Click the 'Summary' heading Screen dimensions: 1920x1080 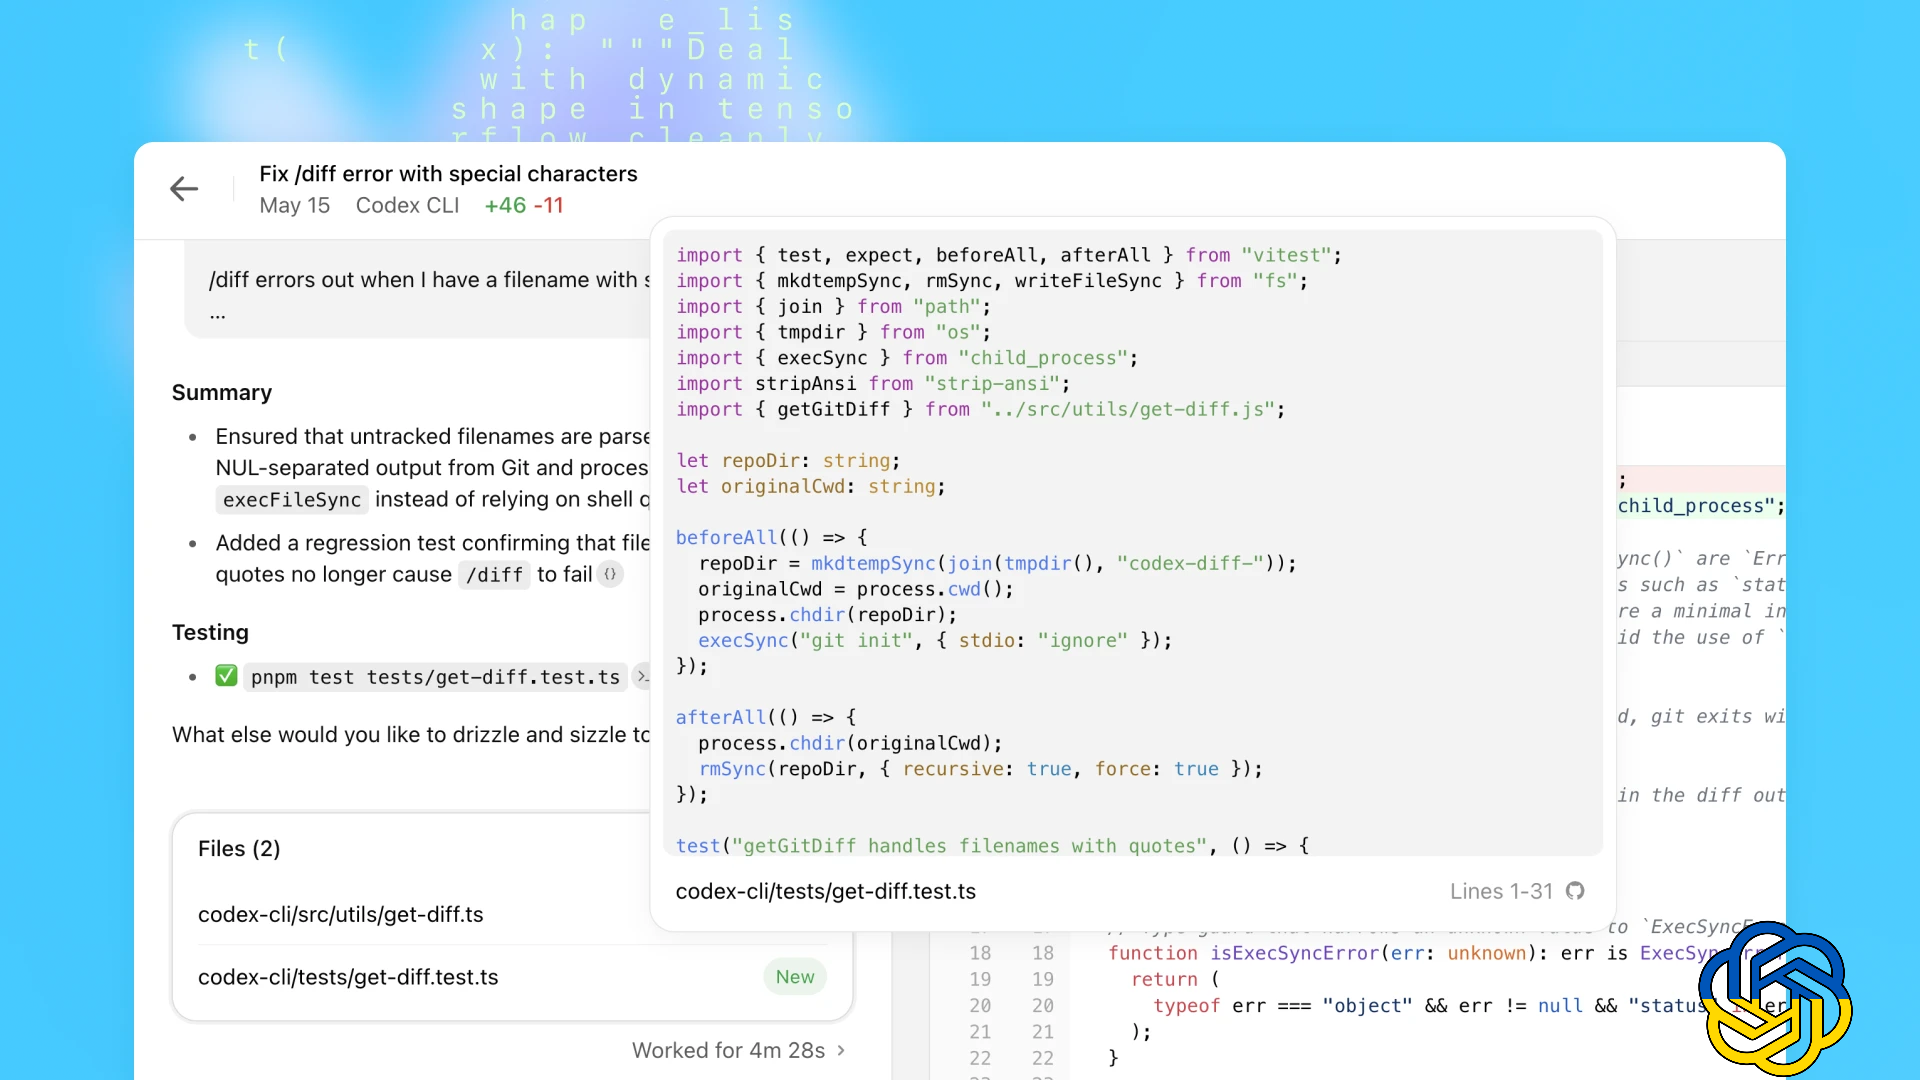point(221,392)
